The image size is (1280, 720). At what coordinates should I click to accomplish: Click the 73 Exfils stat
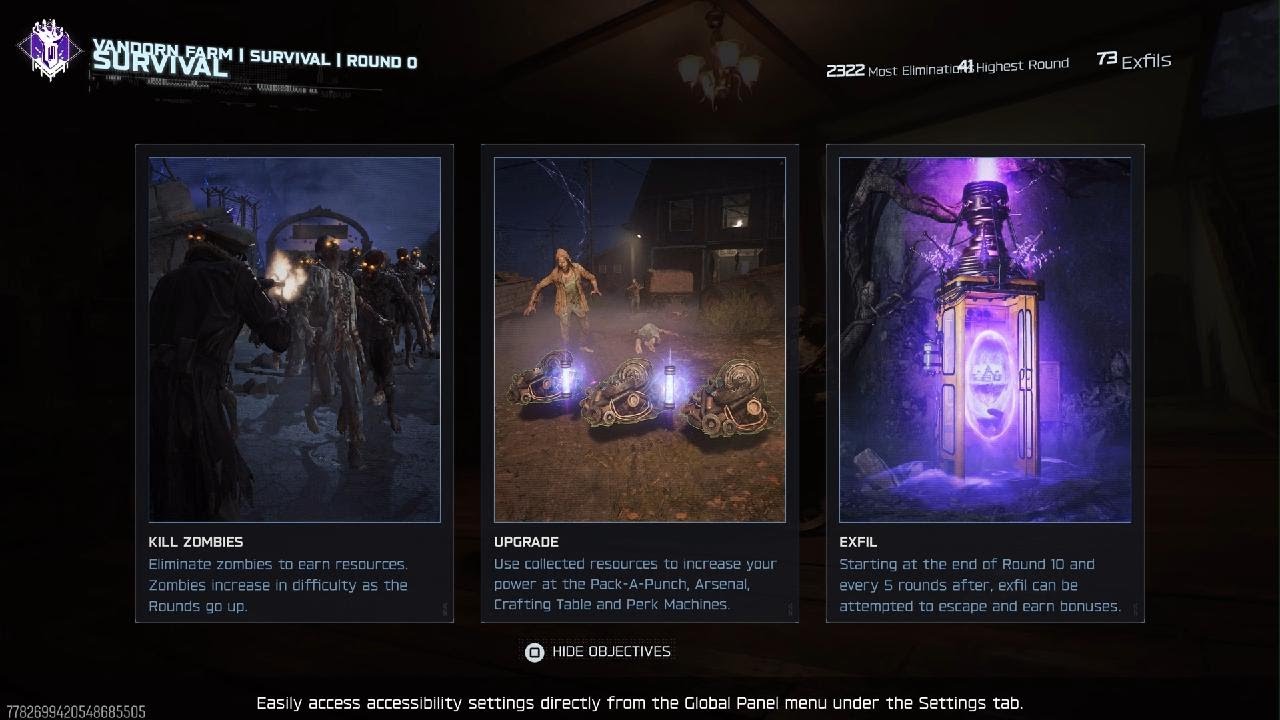[x=1133, y=60]
